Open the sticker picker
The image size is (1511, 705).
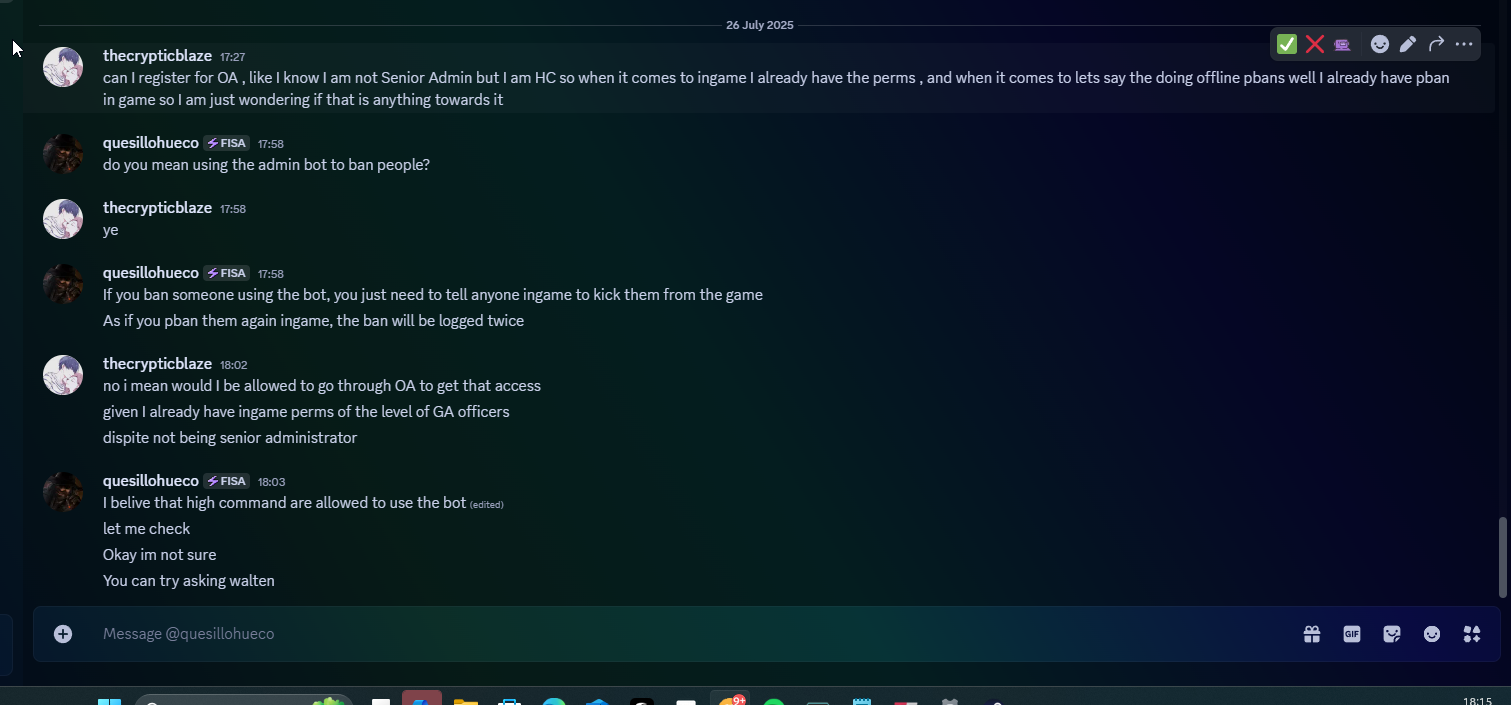point(1392,634)
